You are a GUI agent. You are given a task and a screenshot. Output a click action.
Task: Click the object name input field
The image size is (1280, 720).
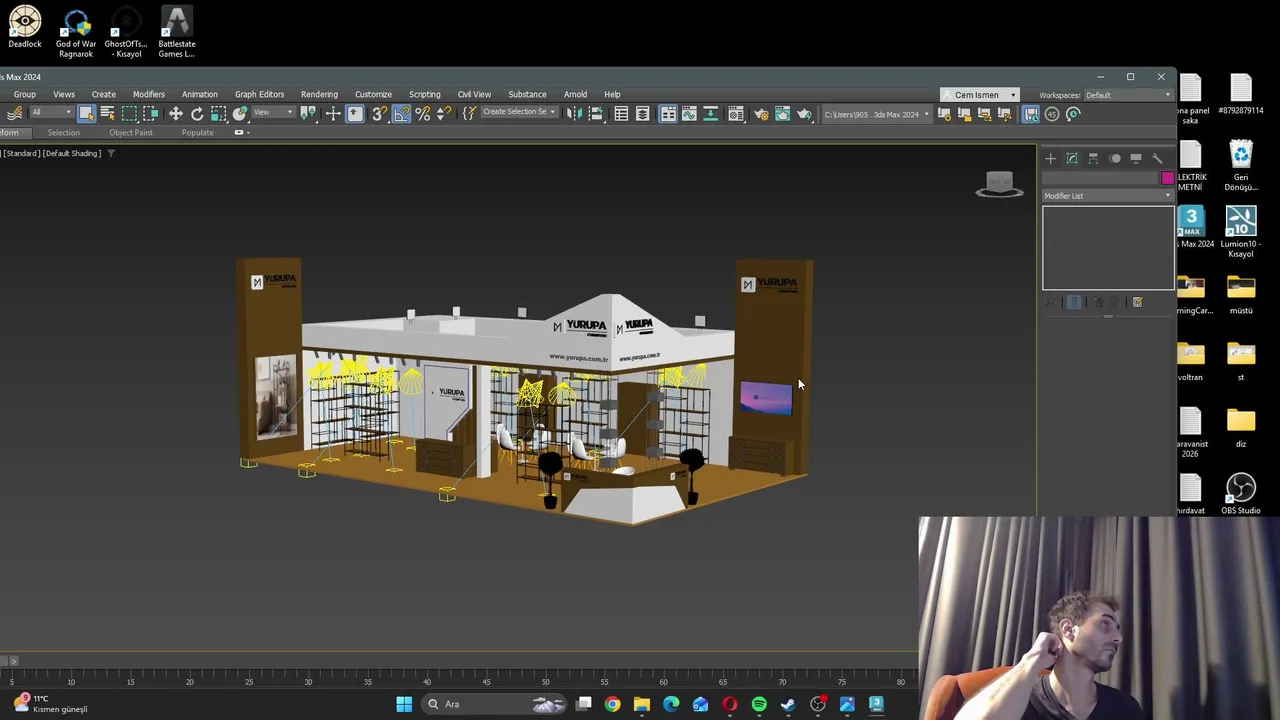pos(1100,178)
